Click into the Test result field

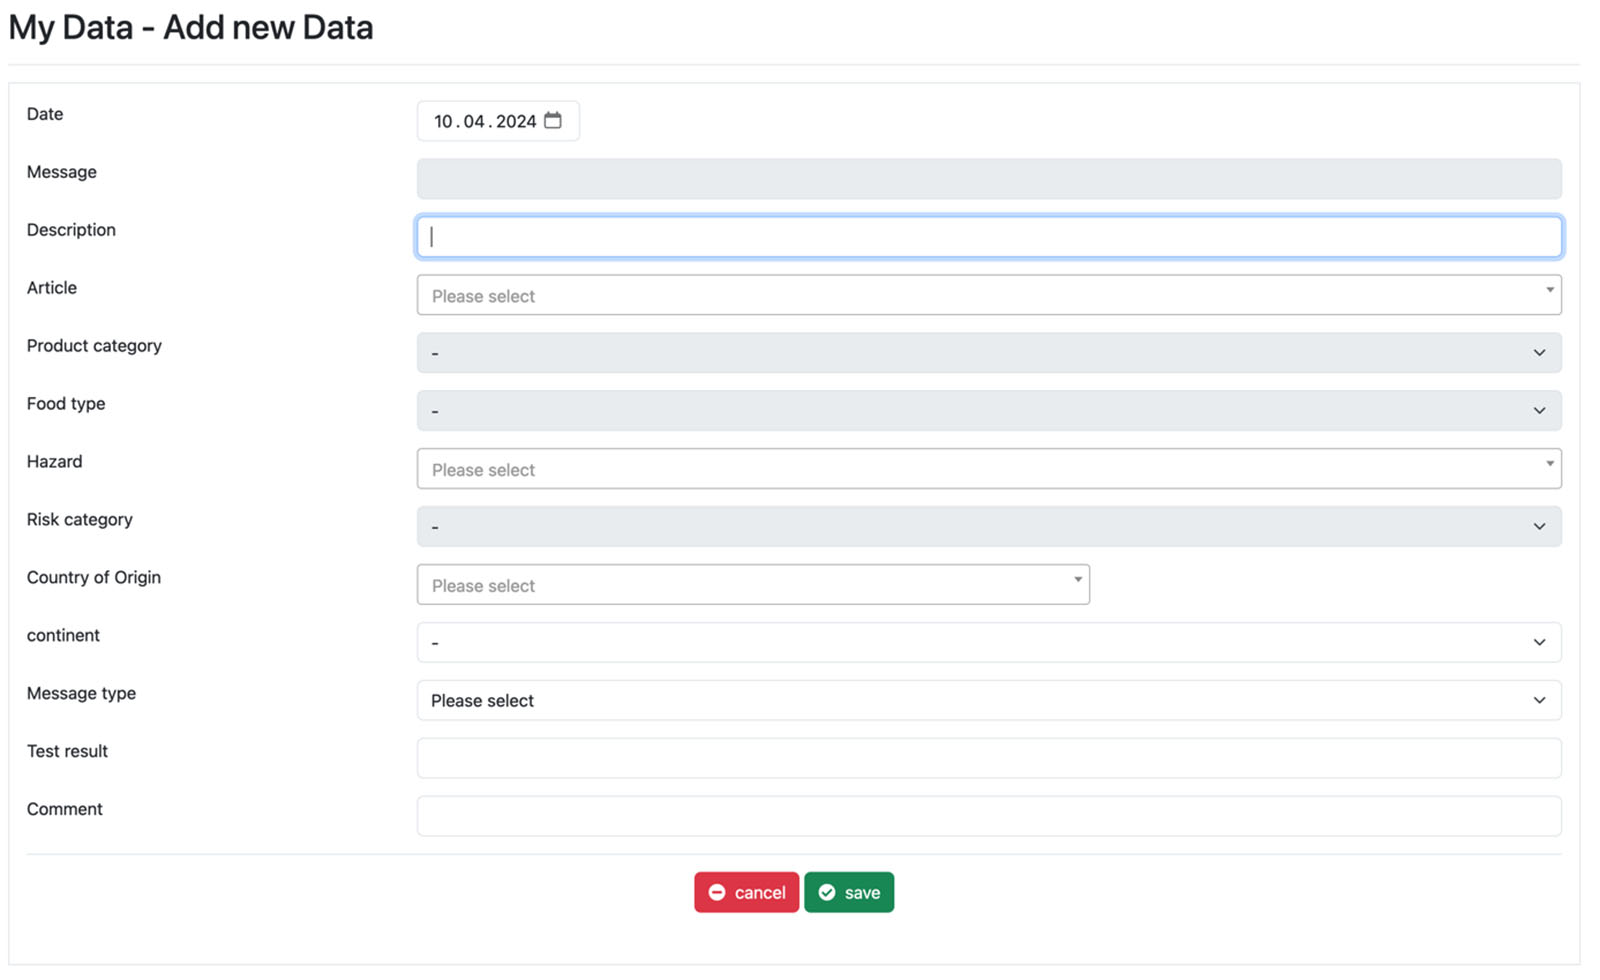[x=988, y=758]
